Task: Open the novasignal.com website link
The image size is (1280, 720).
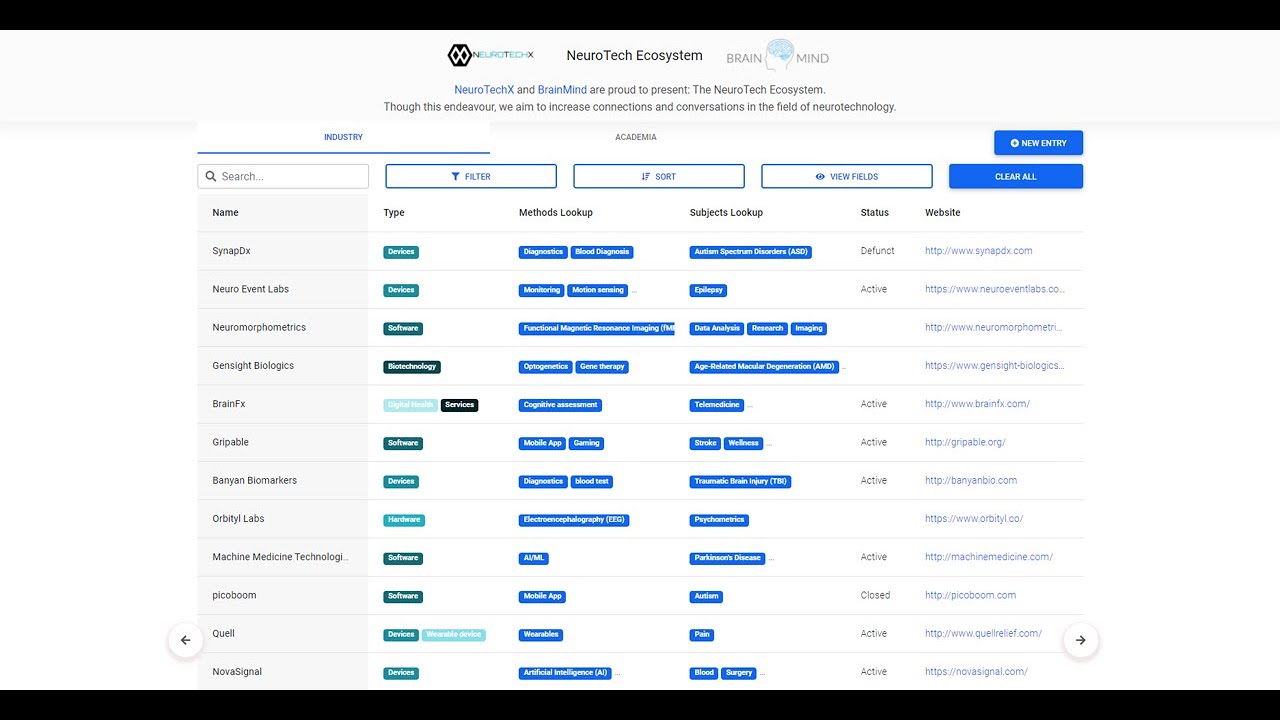Action: pos(976,672)
